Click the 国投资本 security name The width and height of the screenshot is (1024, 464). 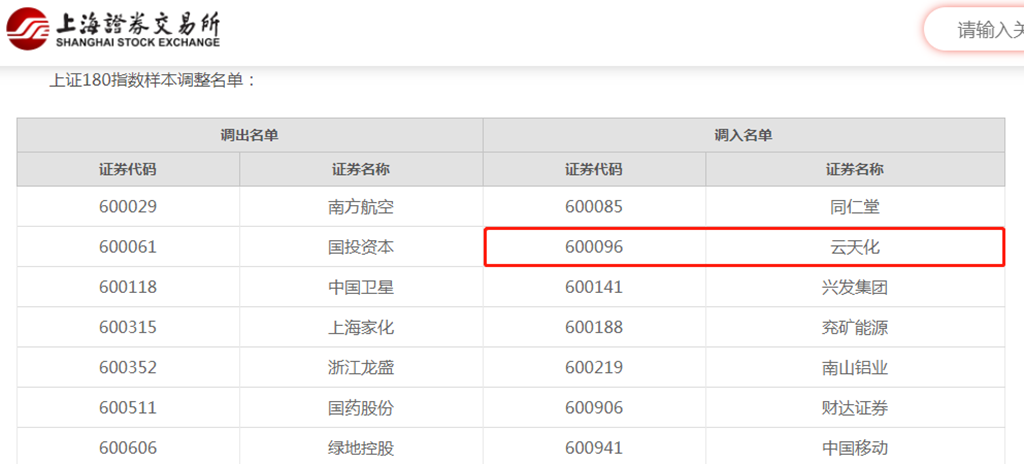(361, 247)
